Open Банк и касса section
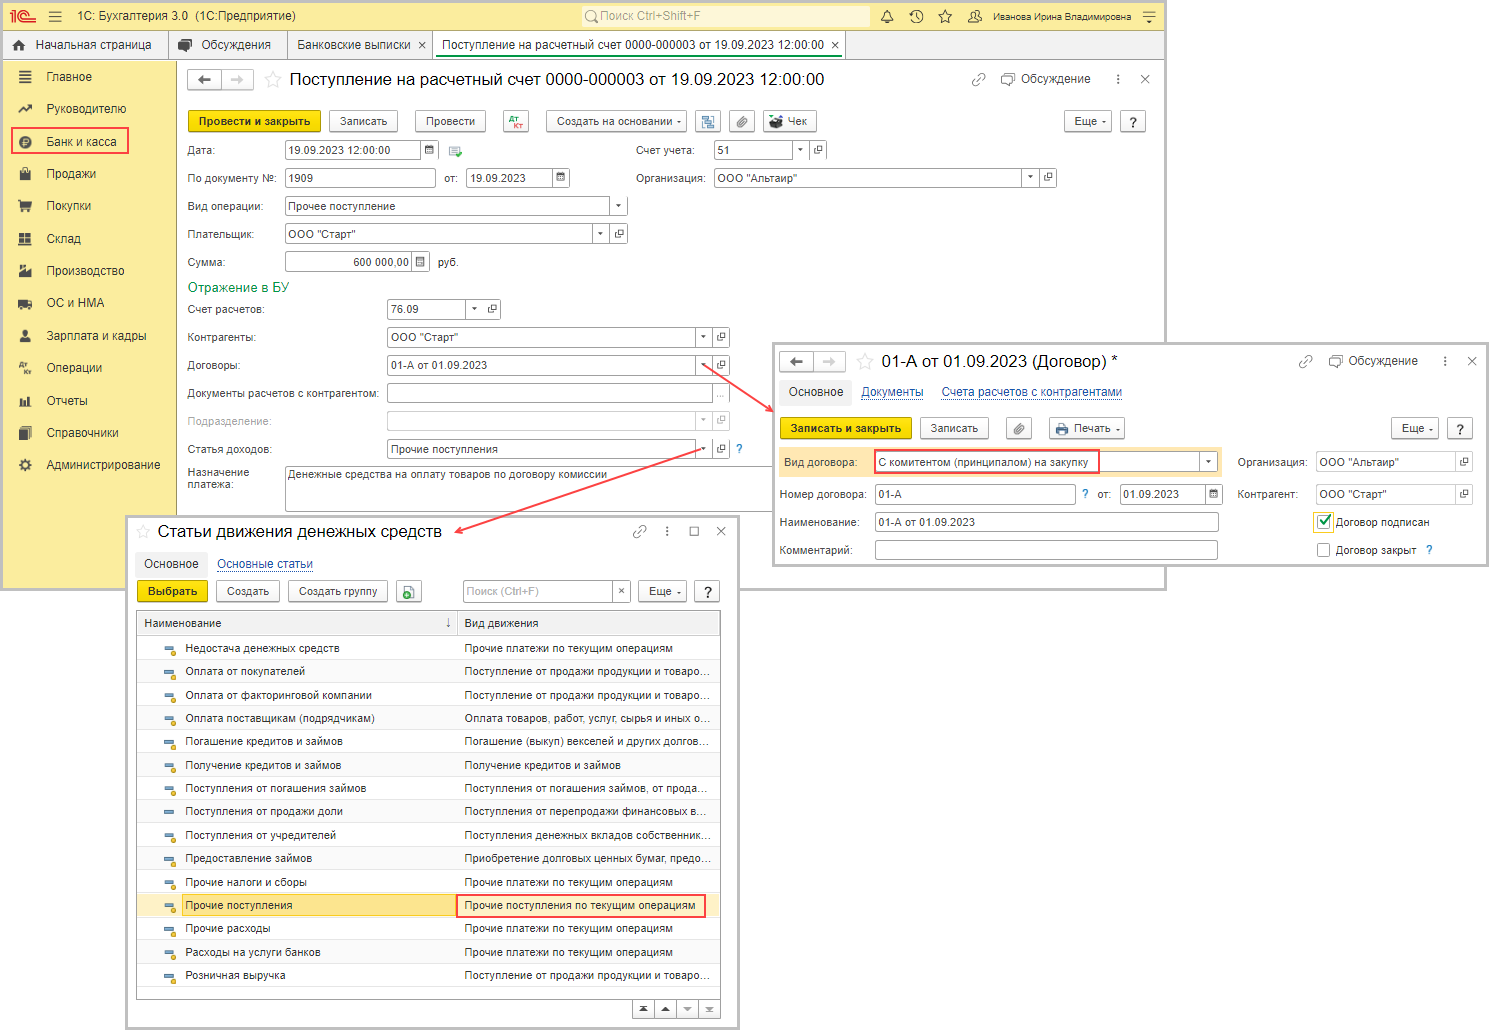 click(x=81, y=142)
